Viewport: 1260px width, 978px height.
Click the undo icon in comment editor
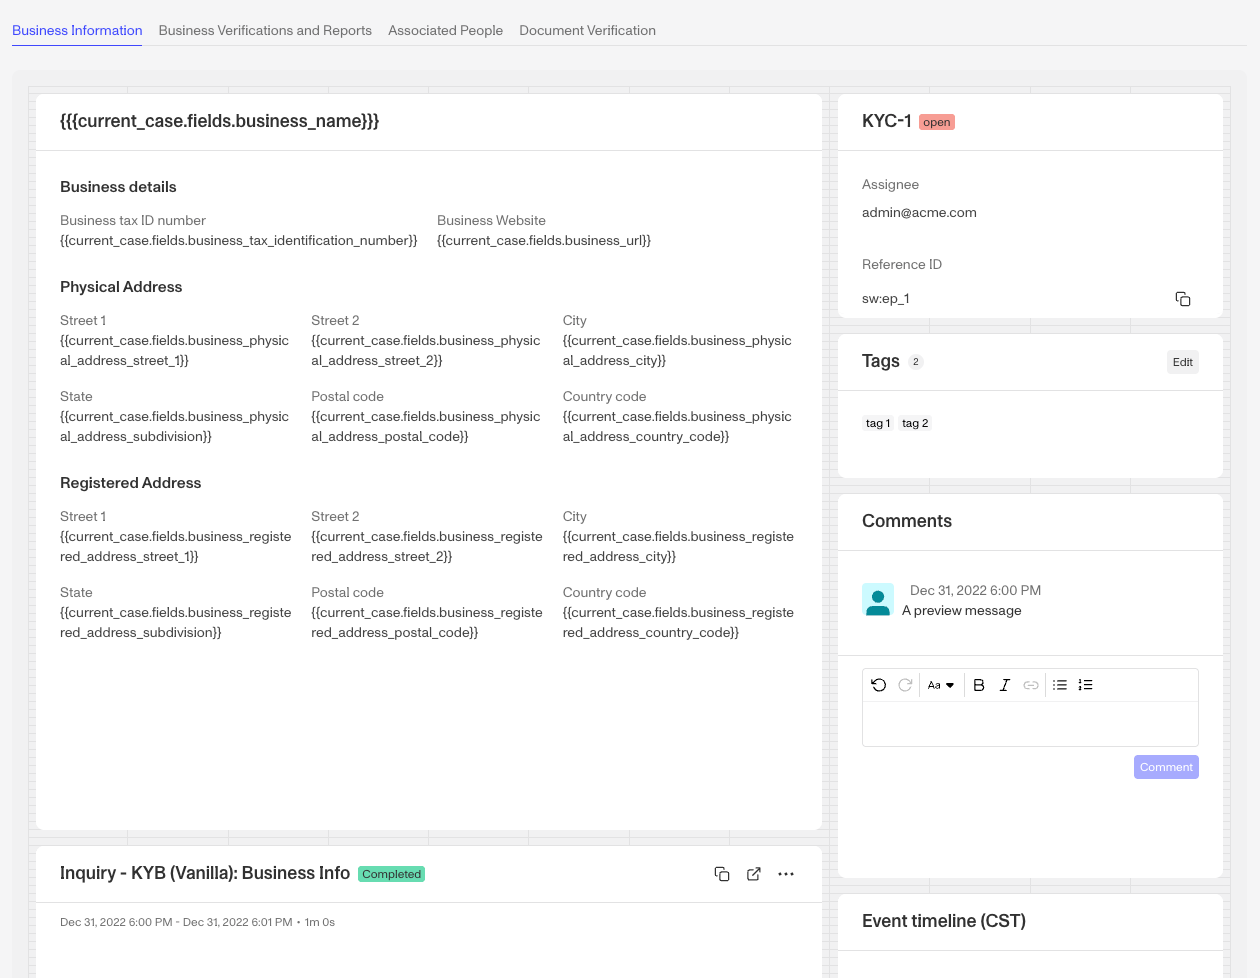pyautogui.click(x=879, y=685)
